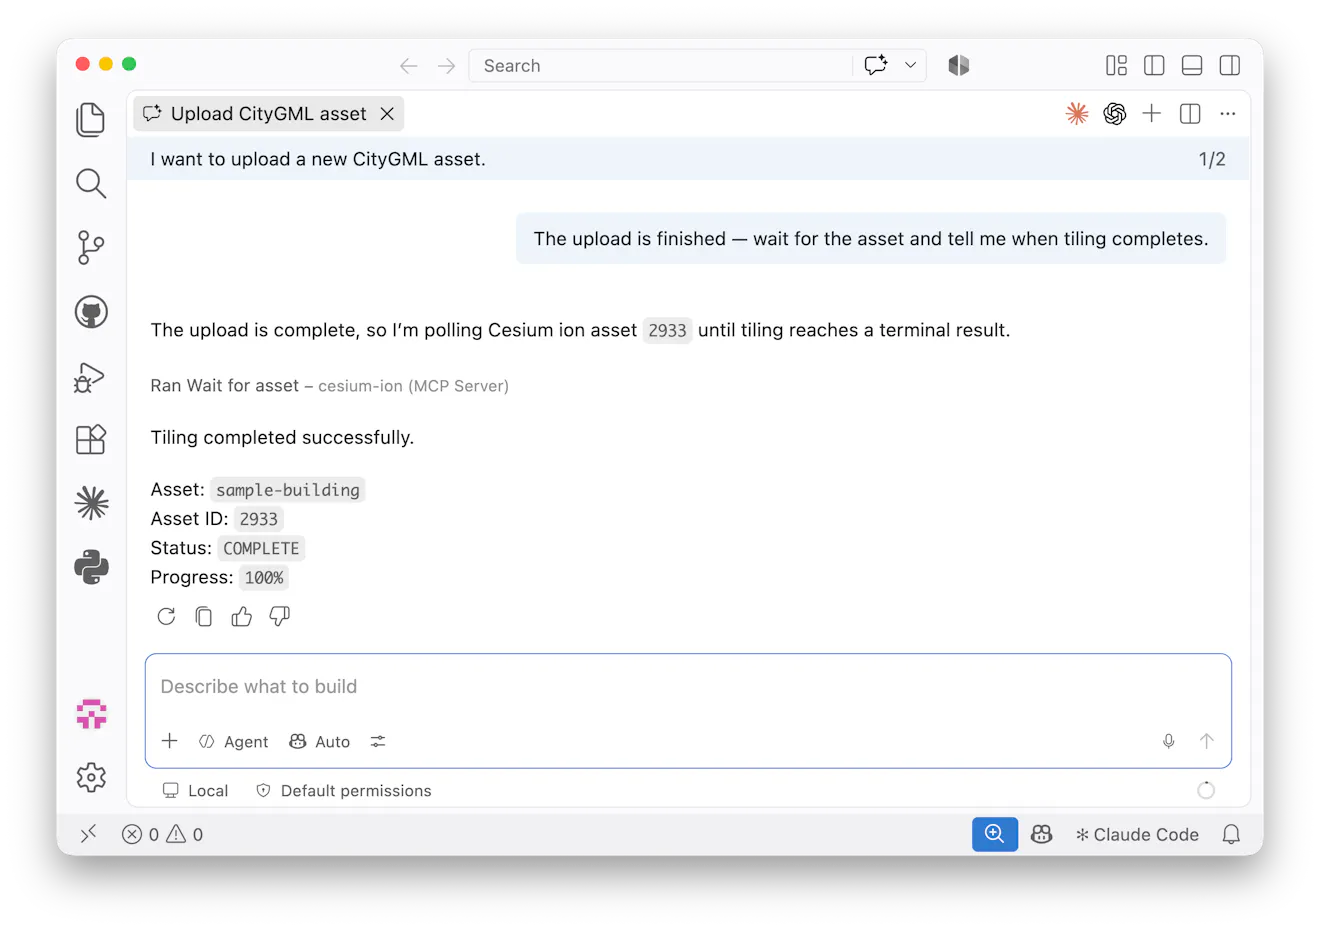Open the Extensions view

pos(91,439)
